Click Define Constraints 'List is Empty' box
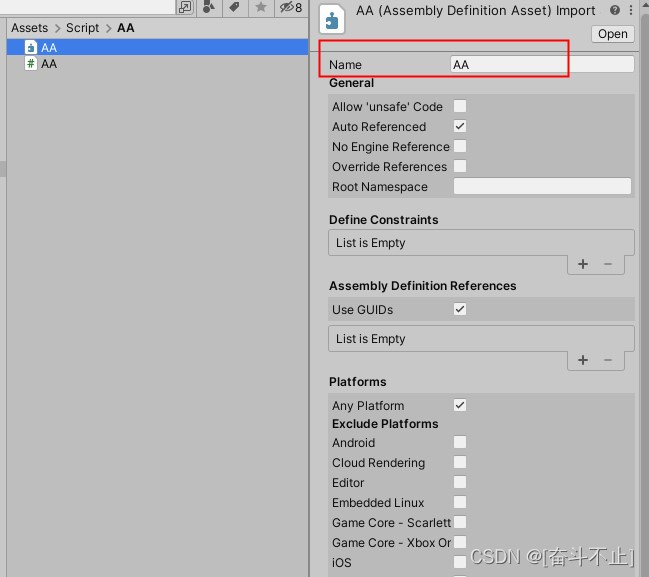 [481, 243]
